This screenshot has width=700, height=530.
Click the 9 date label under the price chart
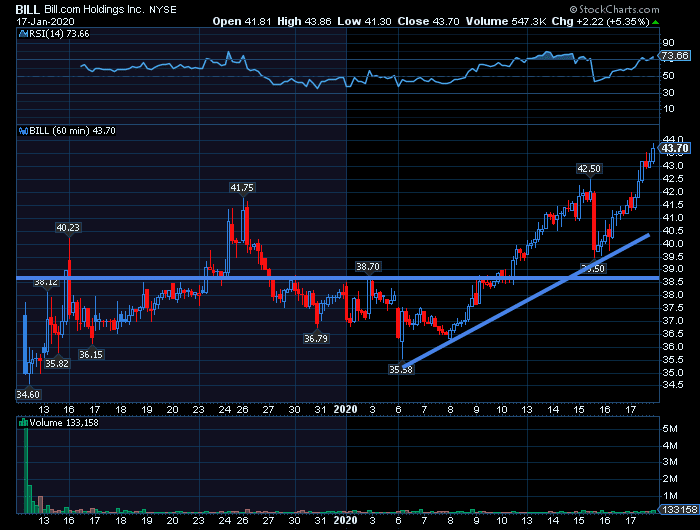click(x=476, y=409)
